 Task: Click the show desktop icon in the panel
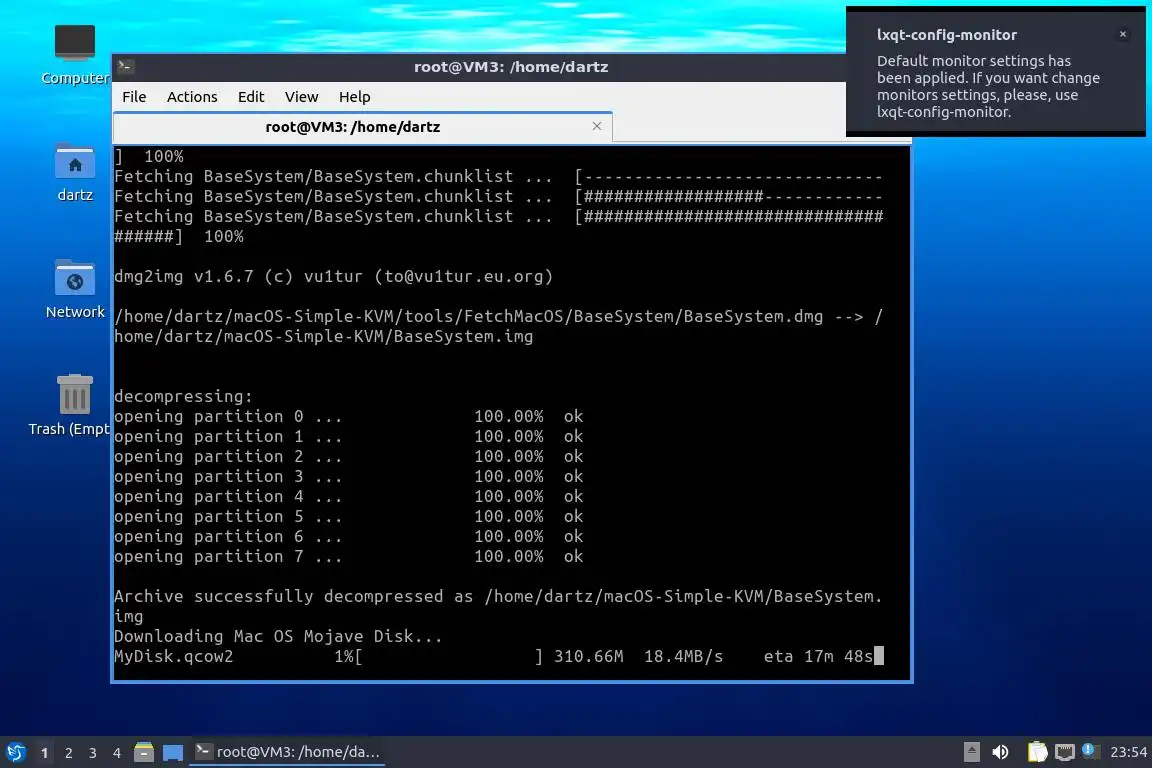click(173, 752)
